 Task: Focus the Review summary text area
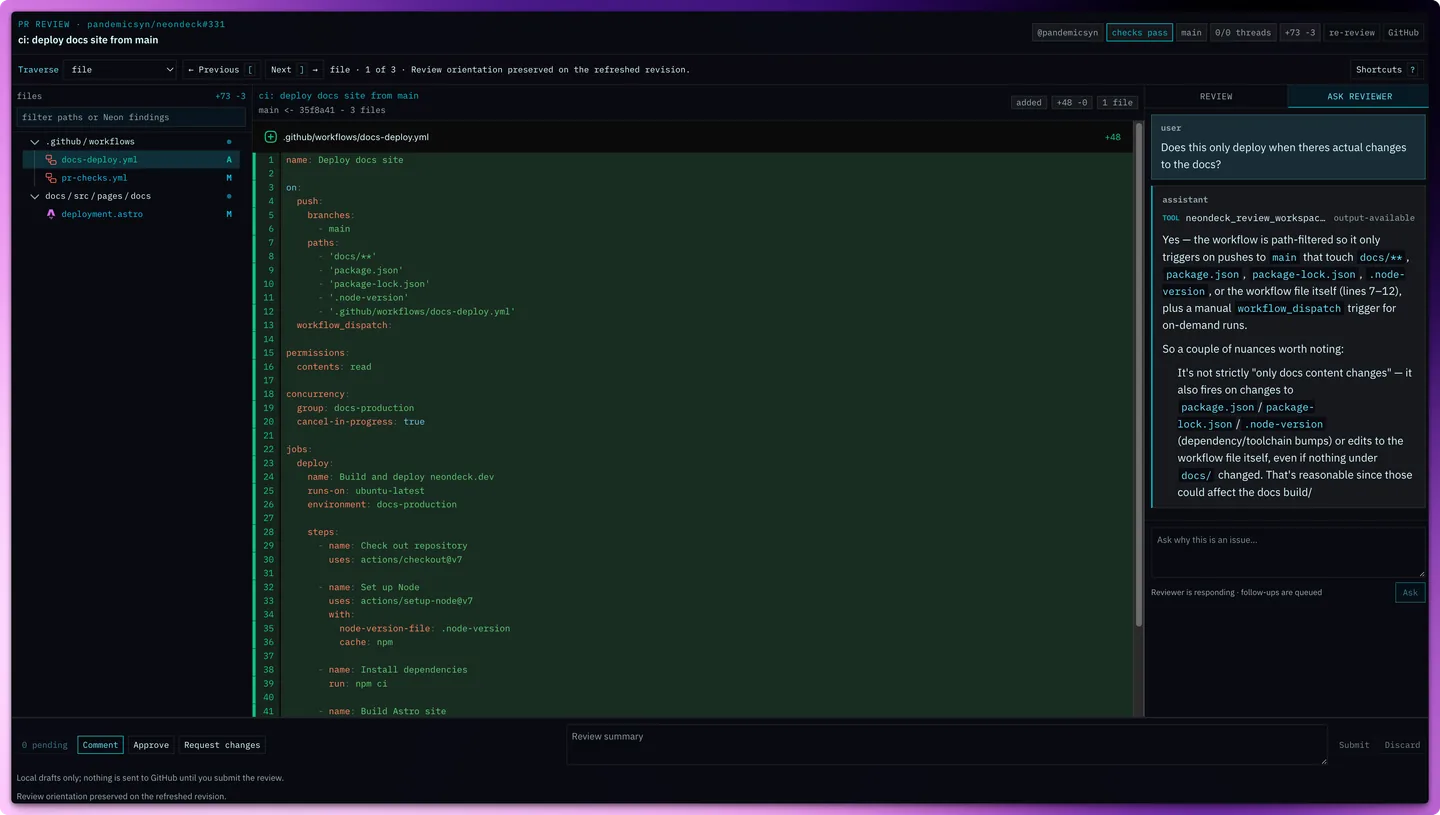click(x=946, y=745)
